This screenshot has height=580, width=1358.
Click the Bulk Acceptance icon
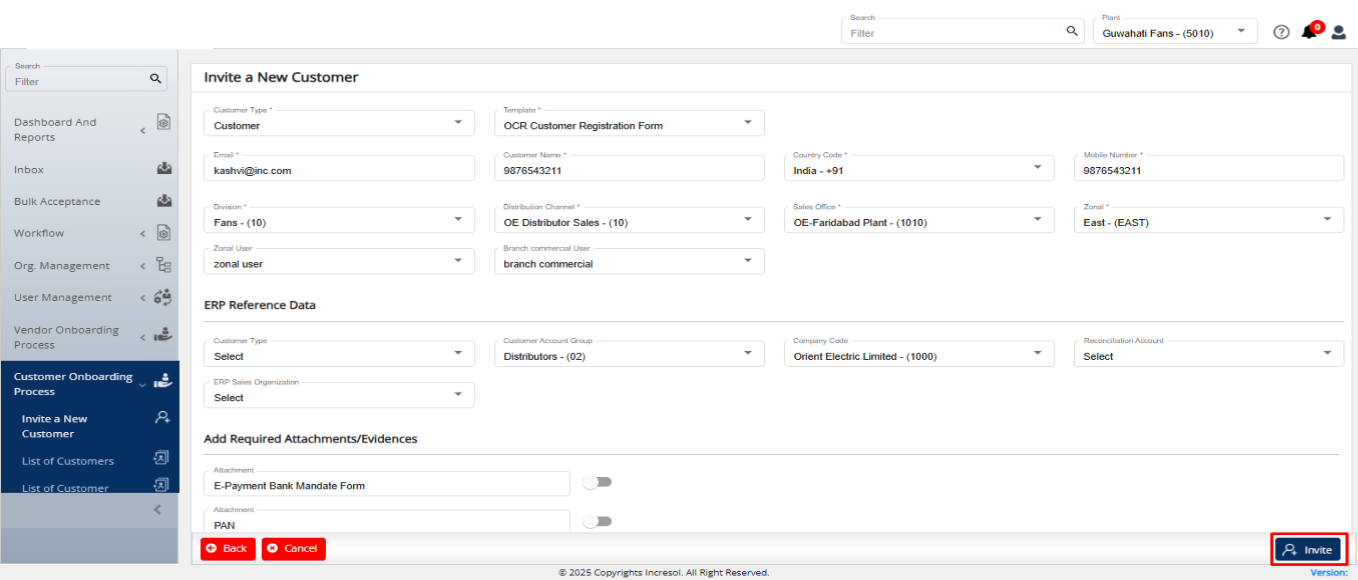click(x=164, y=201)
